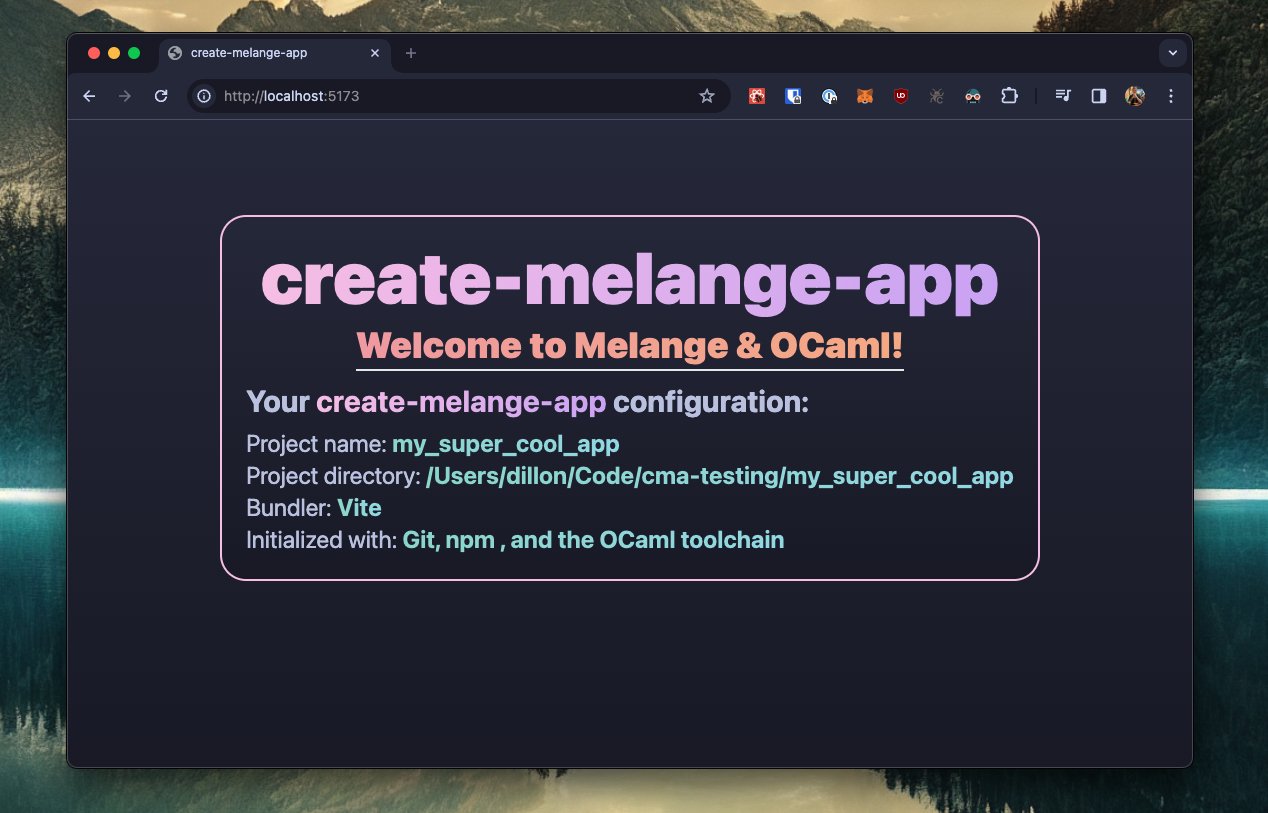Open the red React-logo extension
The height and width of the screenshot is (813, 1268).
point(757,96)
